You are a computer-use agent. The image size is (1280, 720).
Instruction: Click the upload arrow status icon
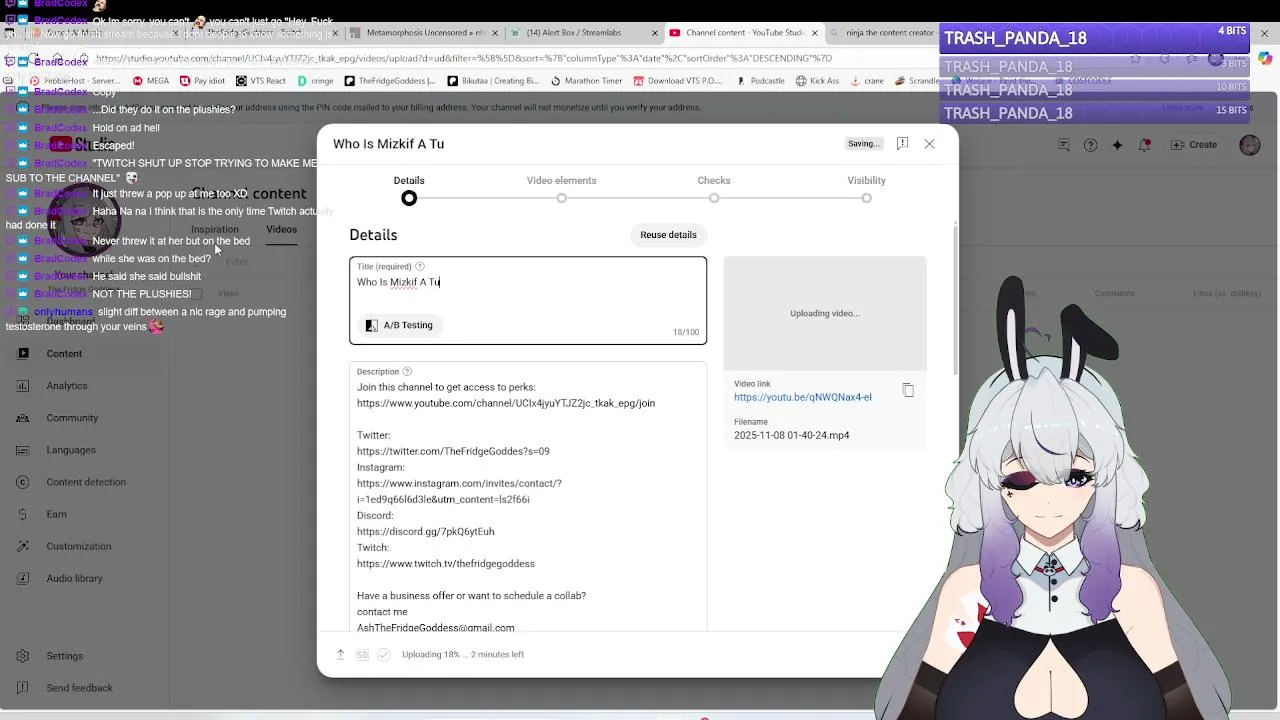(340, 655)
